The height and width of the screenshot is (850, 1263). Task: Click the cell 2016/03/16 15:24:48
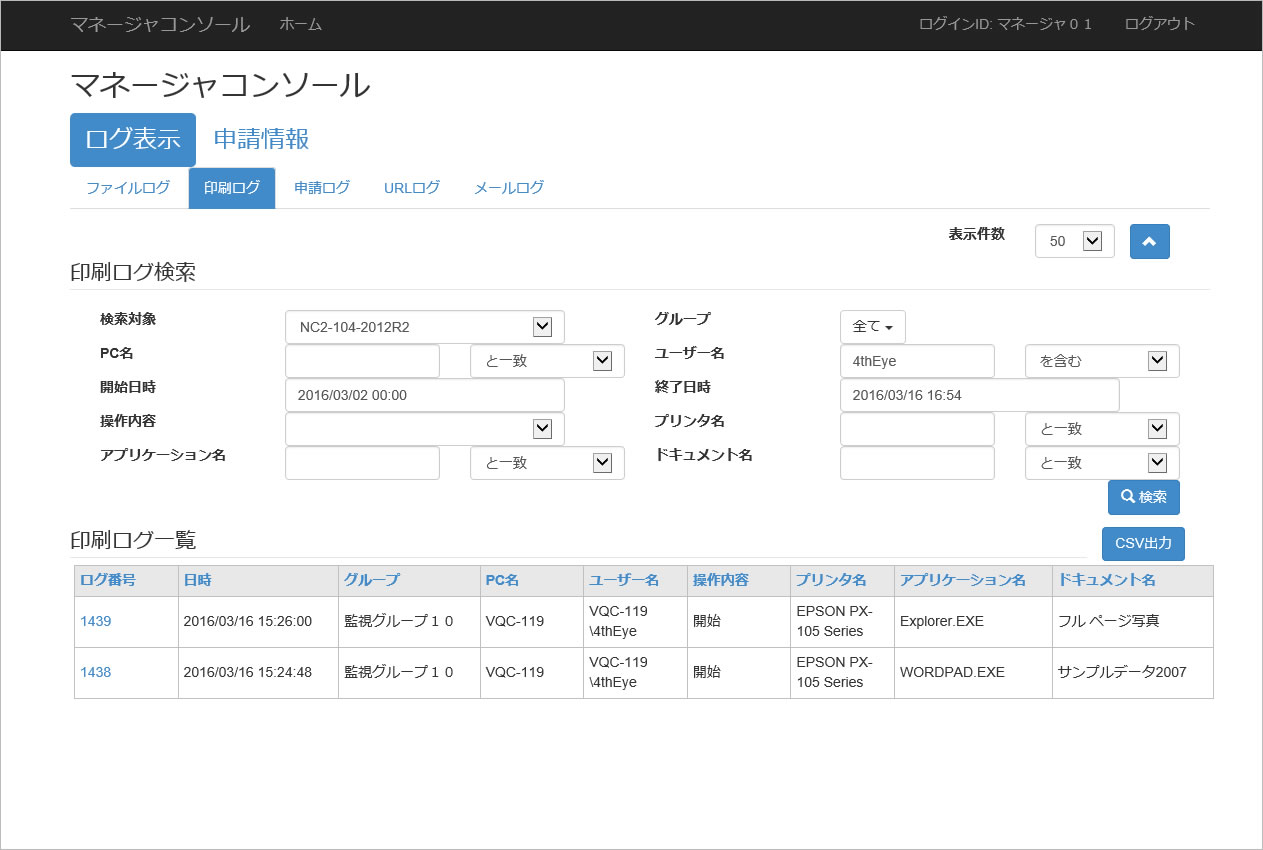(258, 672)
